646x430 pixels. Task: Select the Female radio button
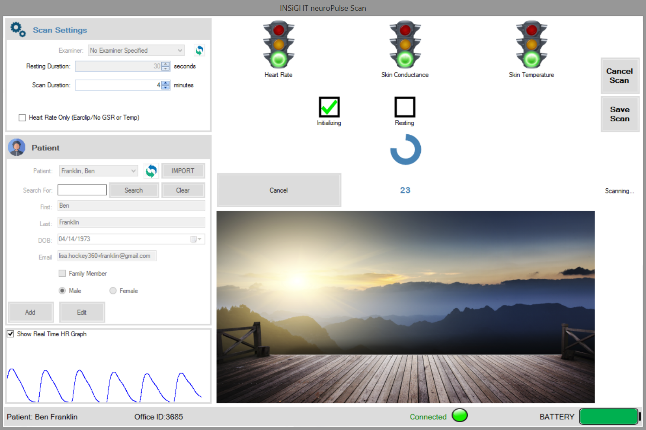[113, 290]
